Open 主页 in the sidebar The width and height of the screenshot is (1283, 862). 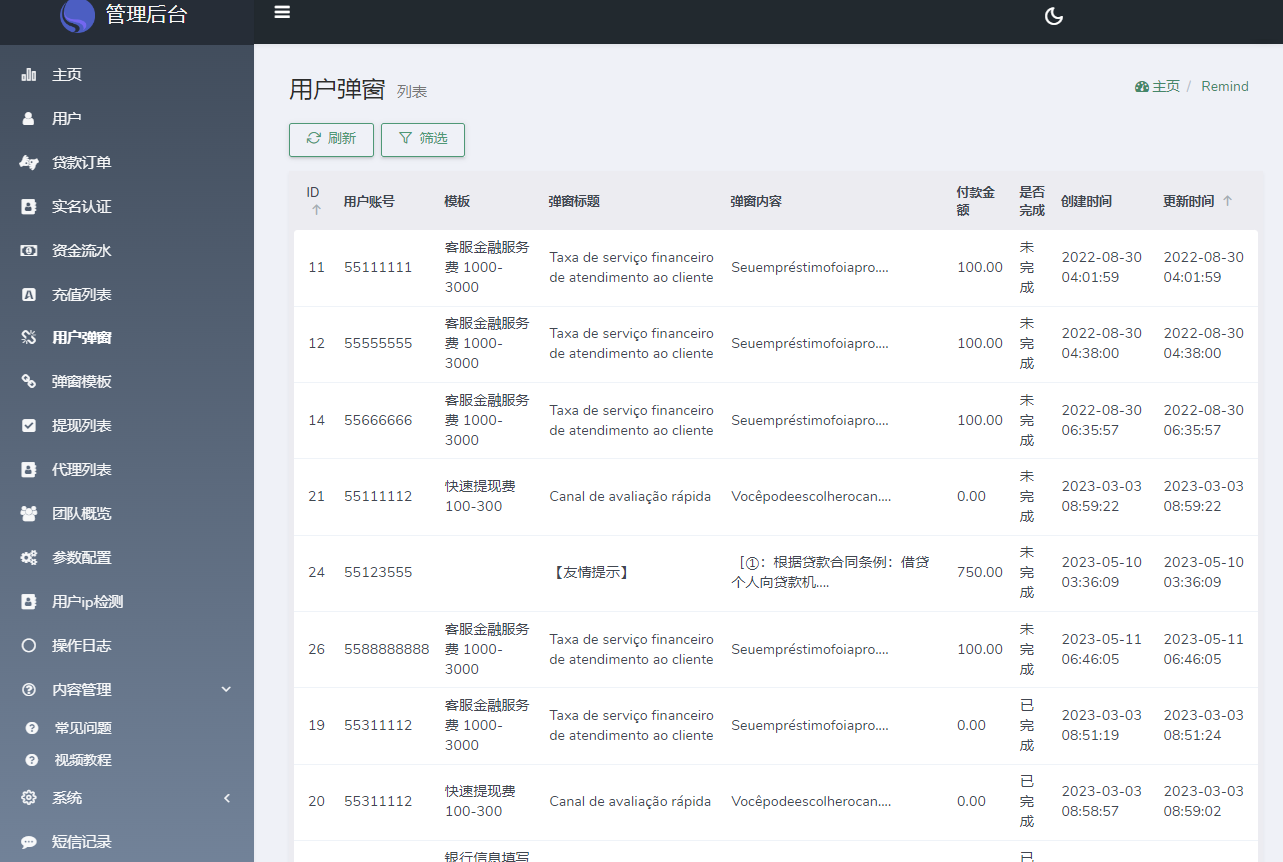coord(67,74)
